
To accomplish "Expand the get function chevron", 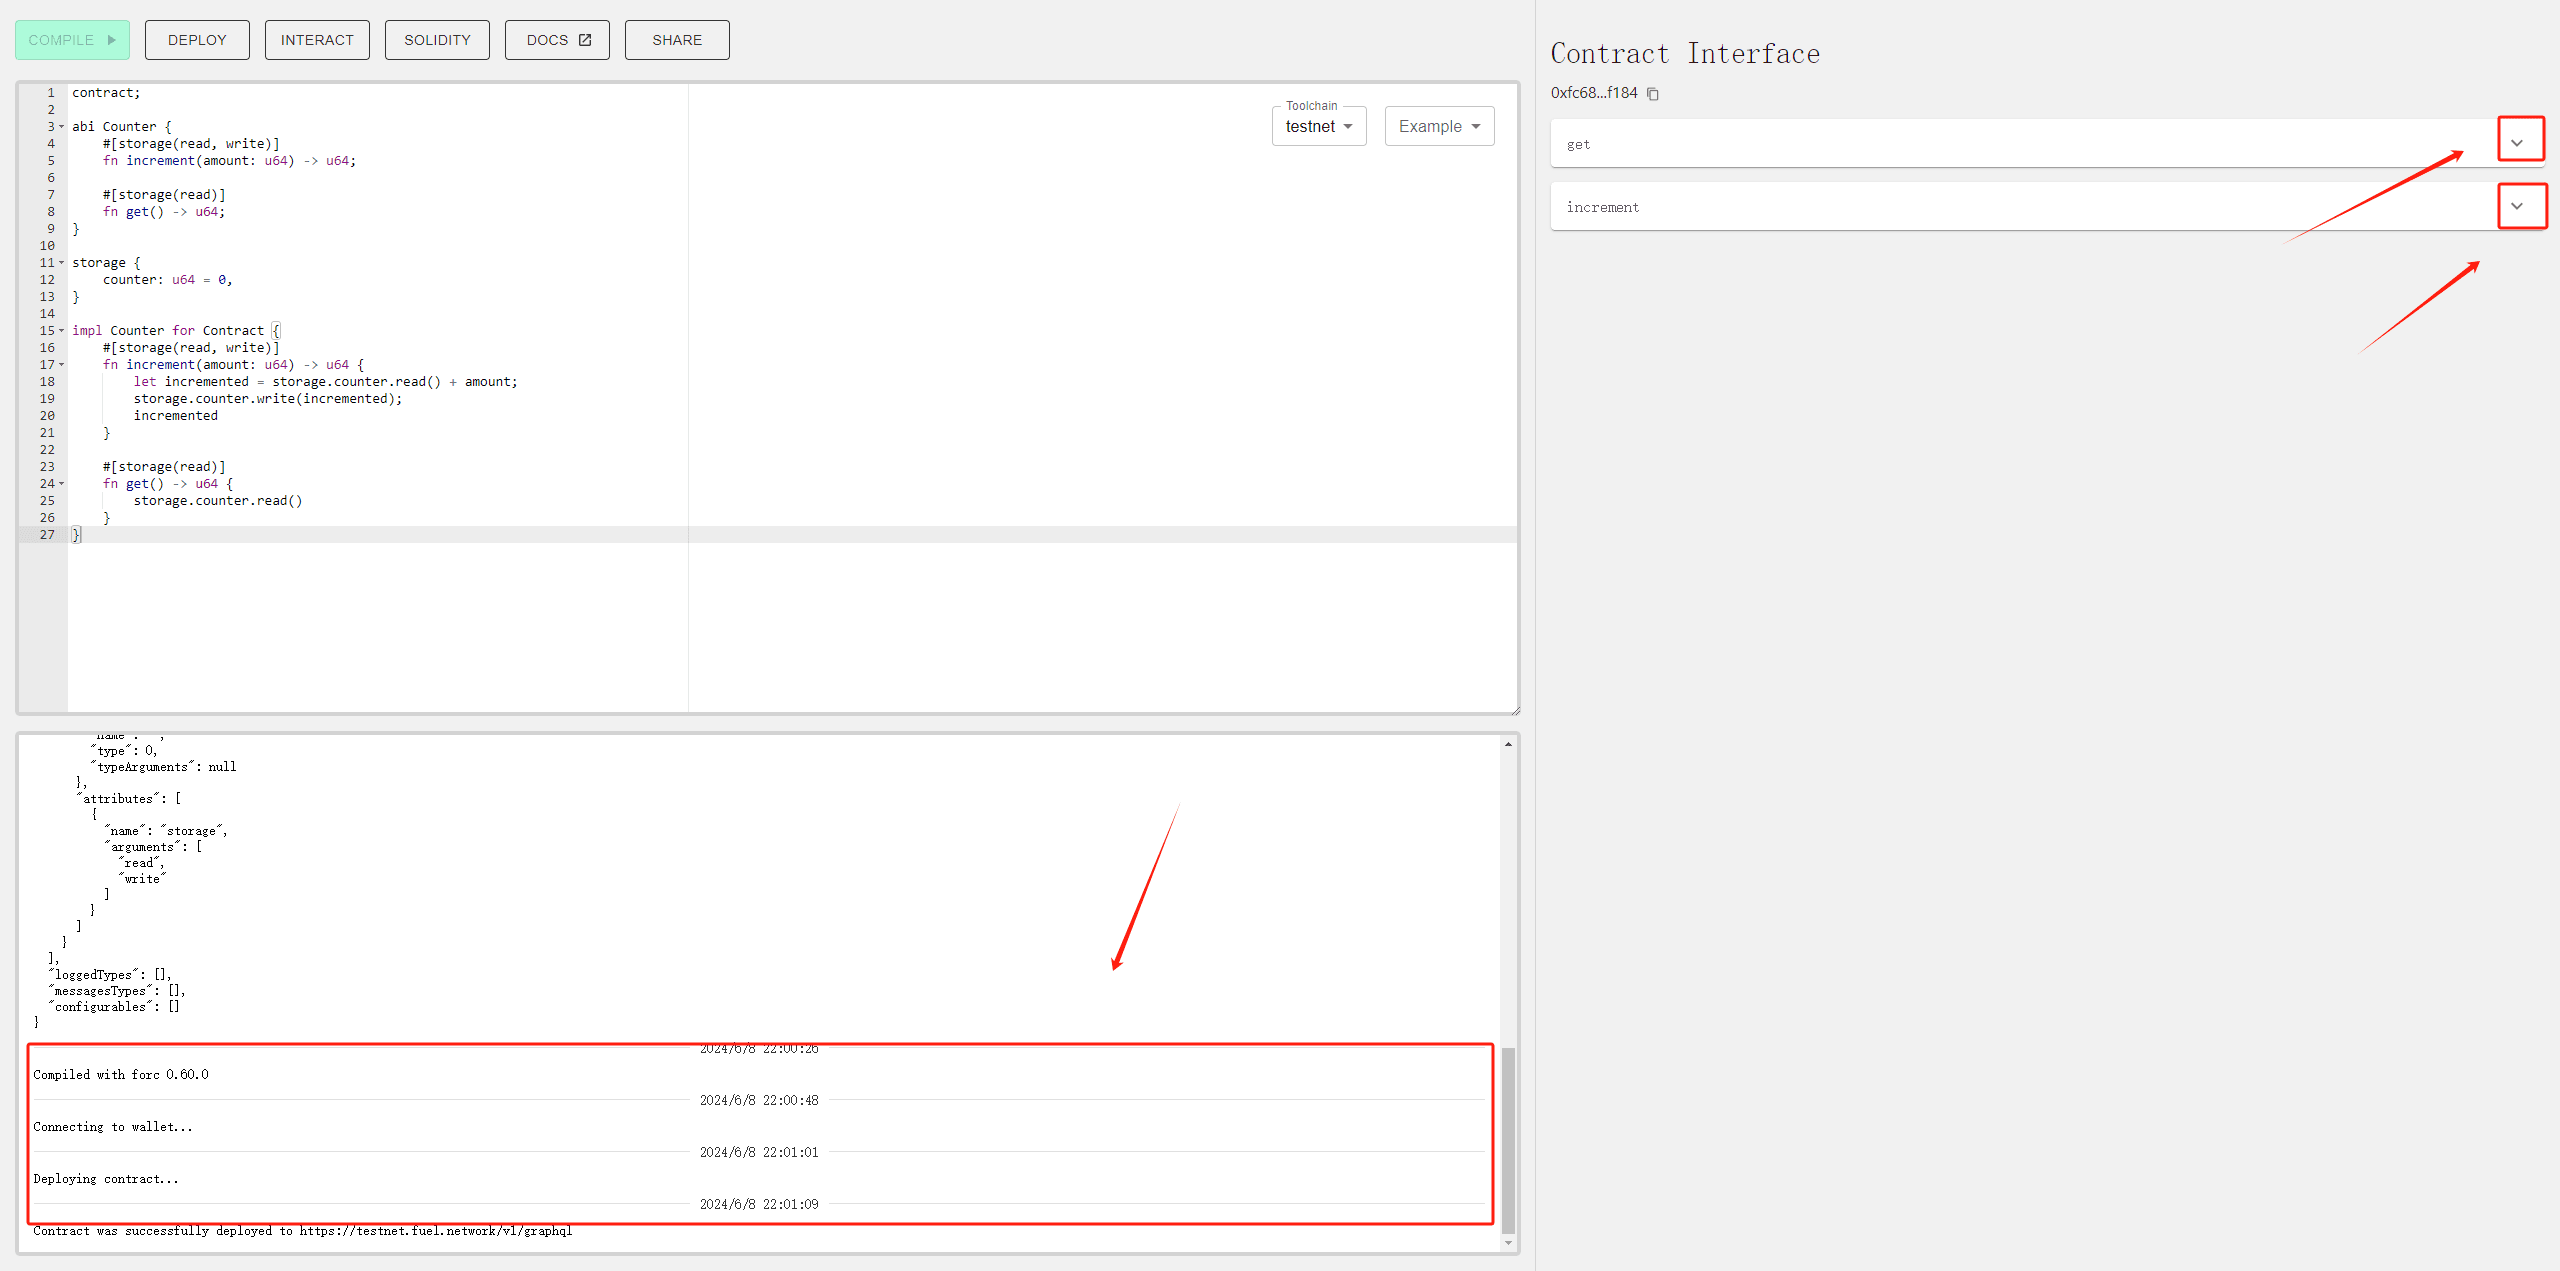I will coord(2517,143).
